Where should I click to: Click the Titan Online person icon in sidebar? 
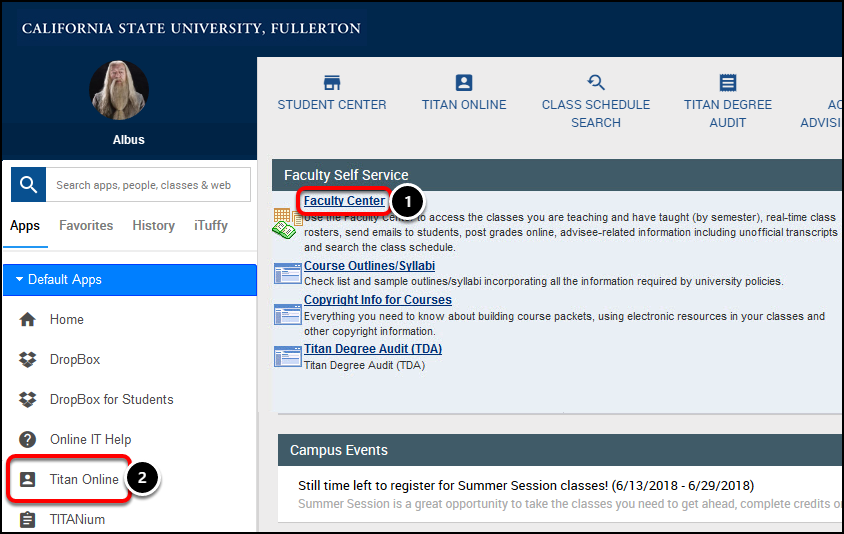[x=27, y=479]
